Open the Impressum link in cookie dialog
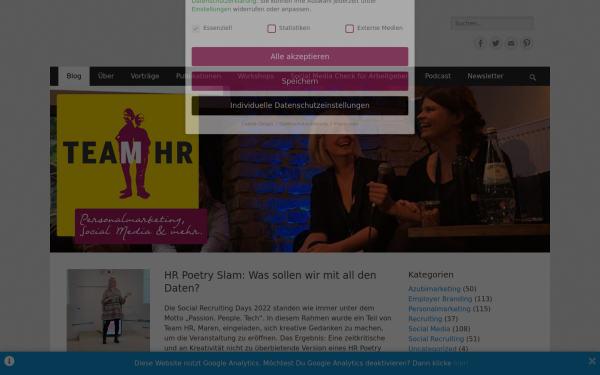The width and height of the screenshot is (600, 375). click(346, 124)
